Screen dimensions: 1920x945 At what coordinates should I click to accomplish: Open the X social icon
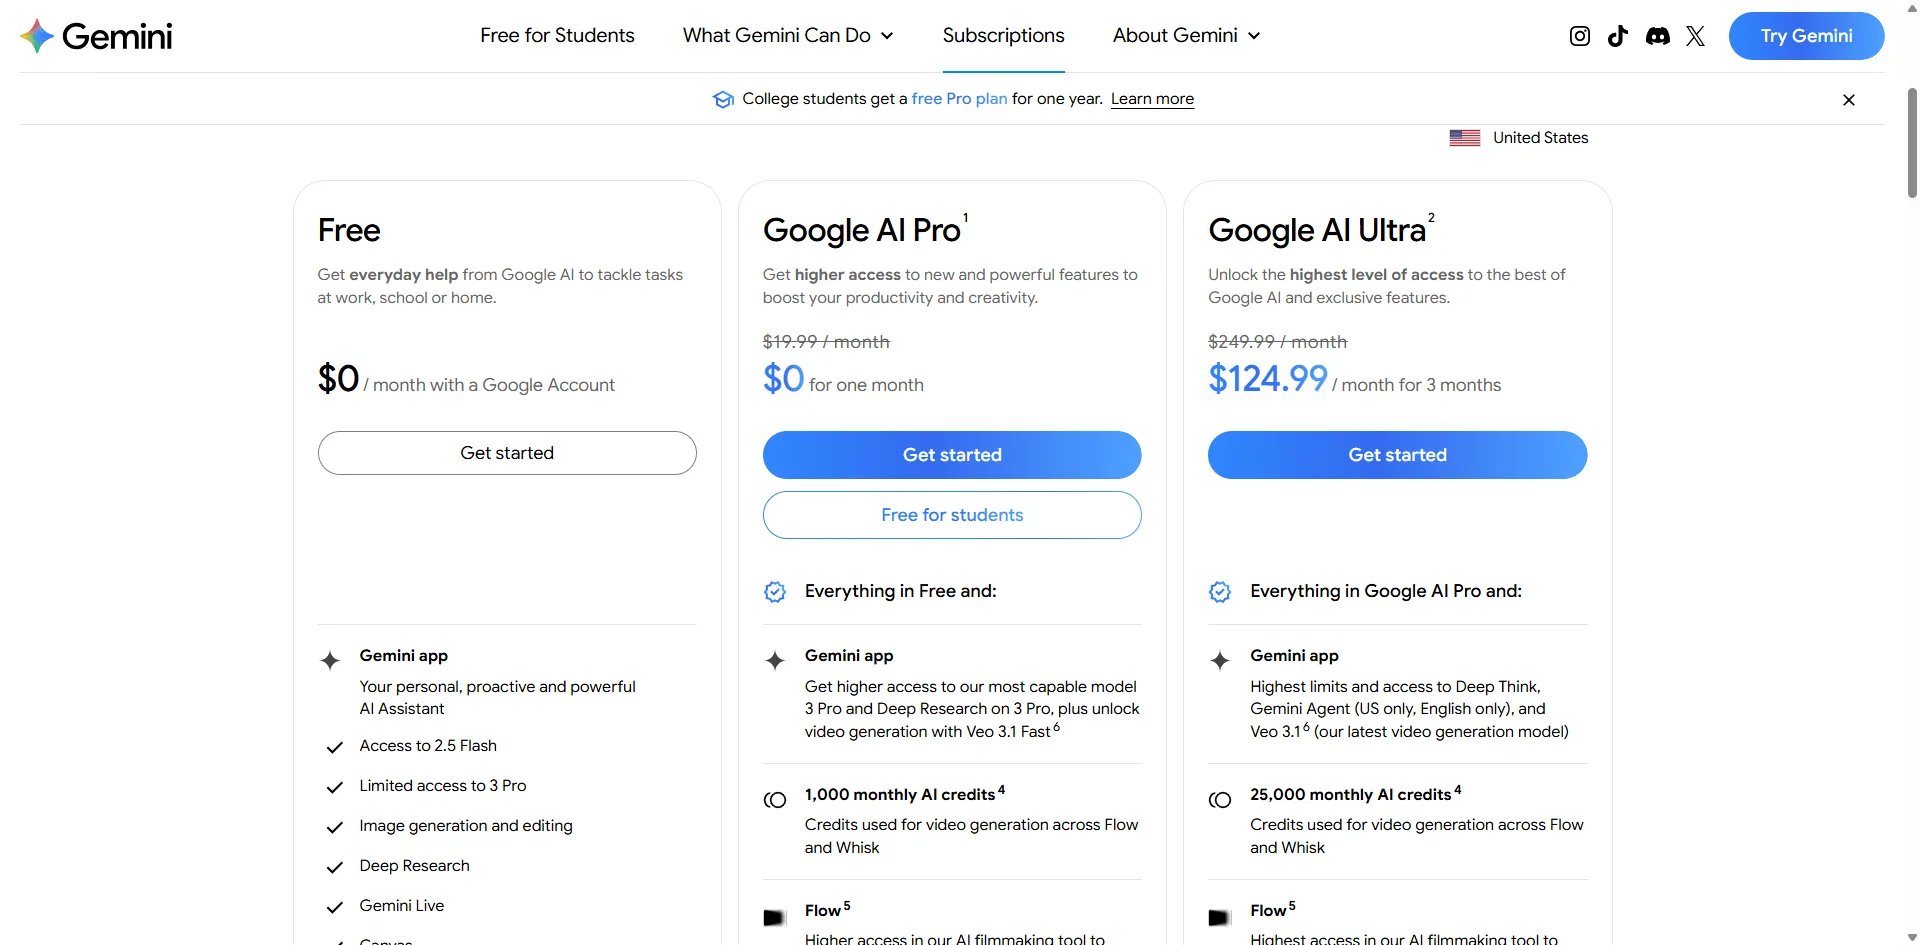[1696, 36]
